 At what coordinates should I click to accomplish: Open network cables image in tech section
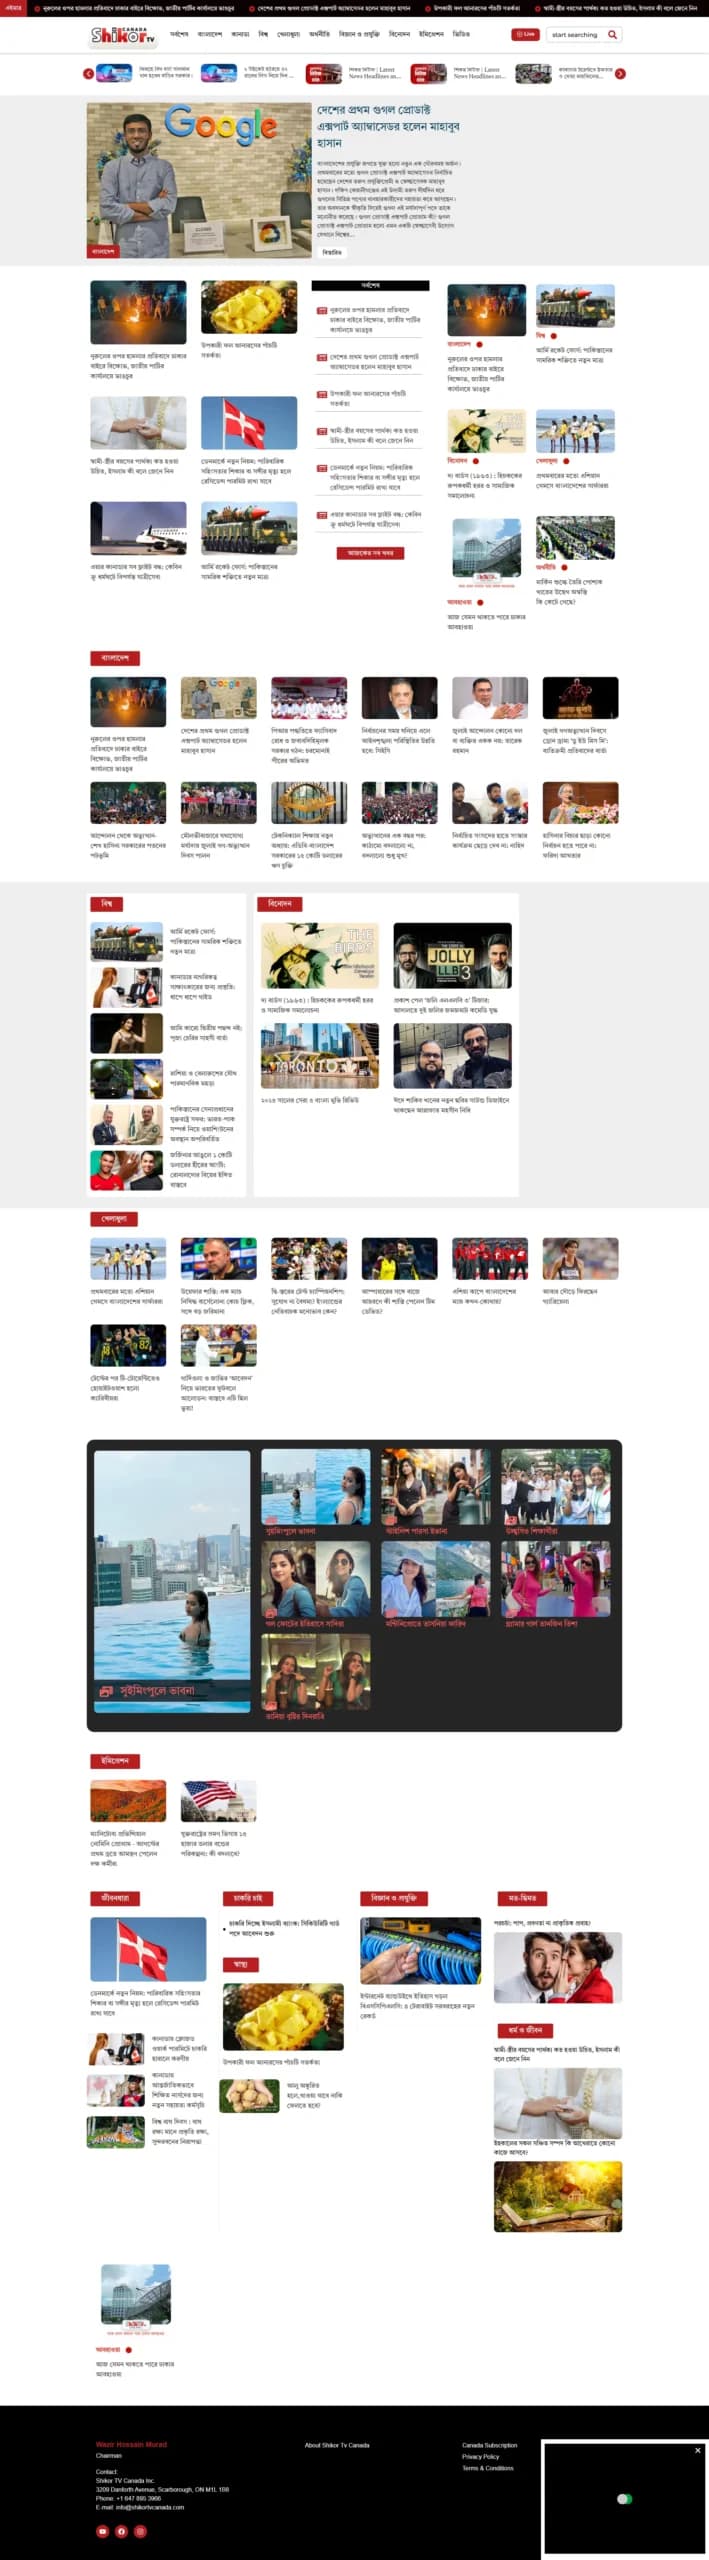click(x=420, y=1950)
